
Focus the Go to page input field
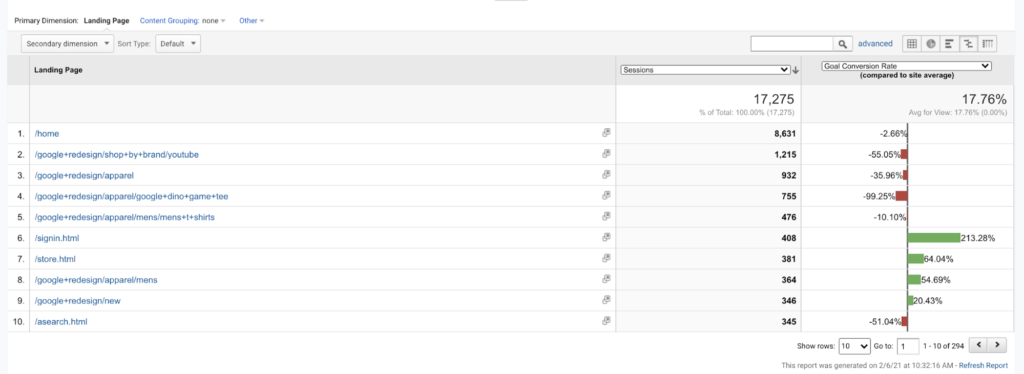pos(908,345)
